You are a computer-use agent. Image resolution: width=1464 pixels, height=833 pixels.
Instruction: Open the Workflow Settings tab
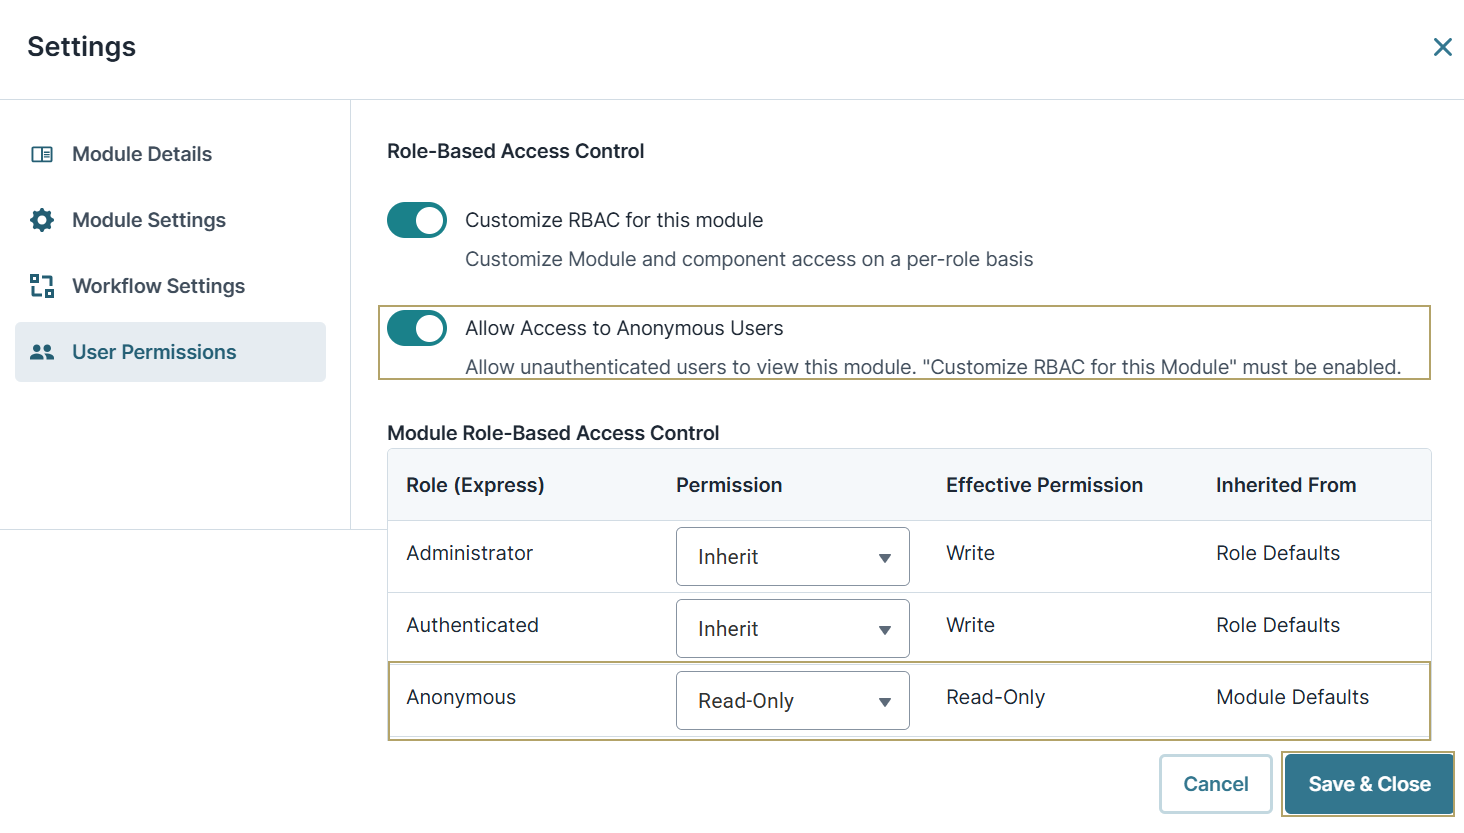pos(170,286)
